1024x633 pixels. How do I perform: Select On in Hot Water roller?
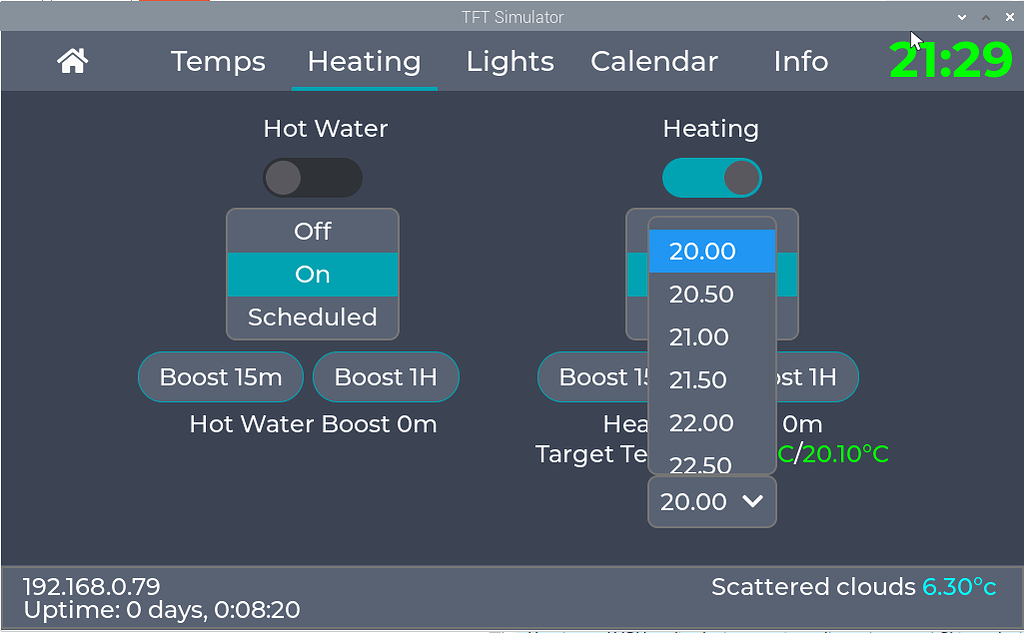[x=313, y=274]
